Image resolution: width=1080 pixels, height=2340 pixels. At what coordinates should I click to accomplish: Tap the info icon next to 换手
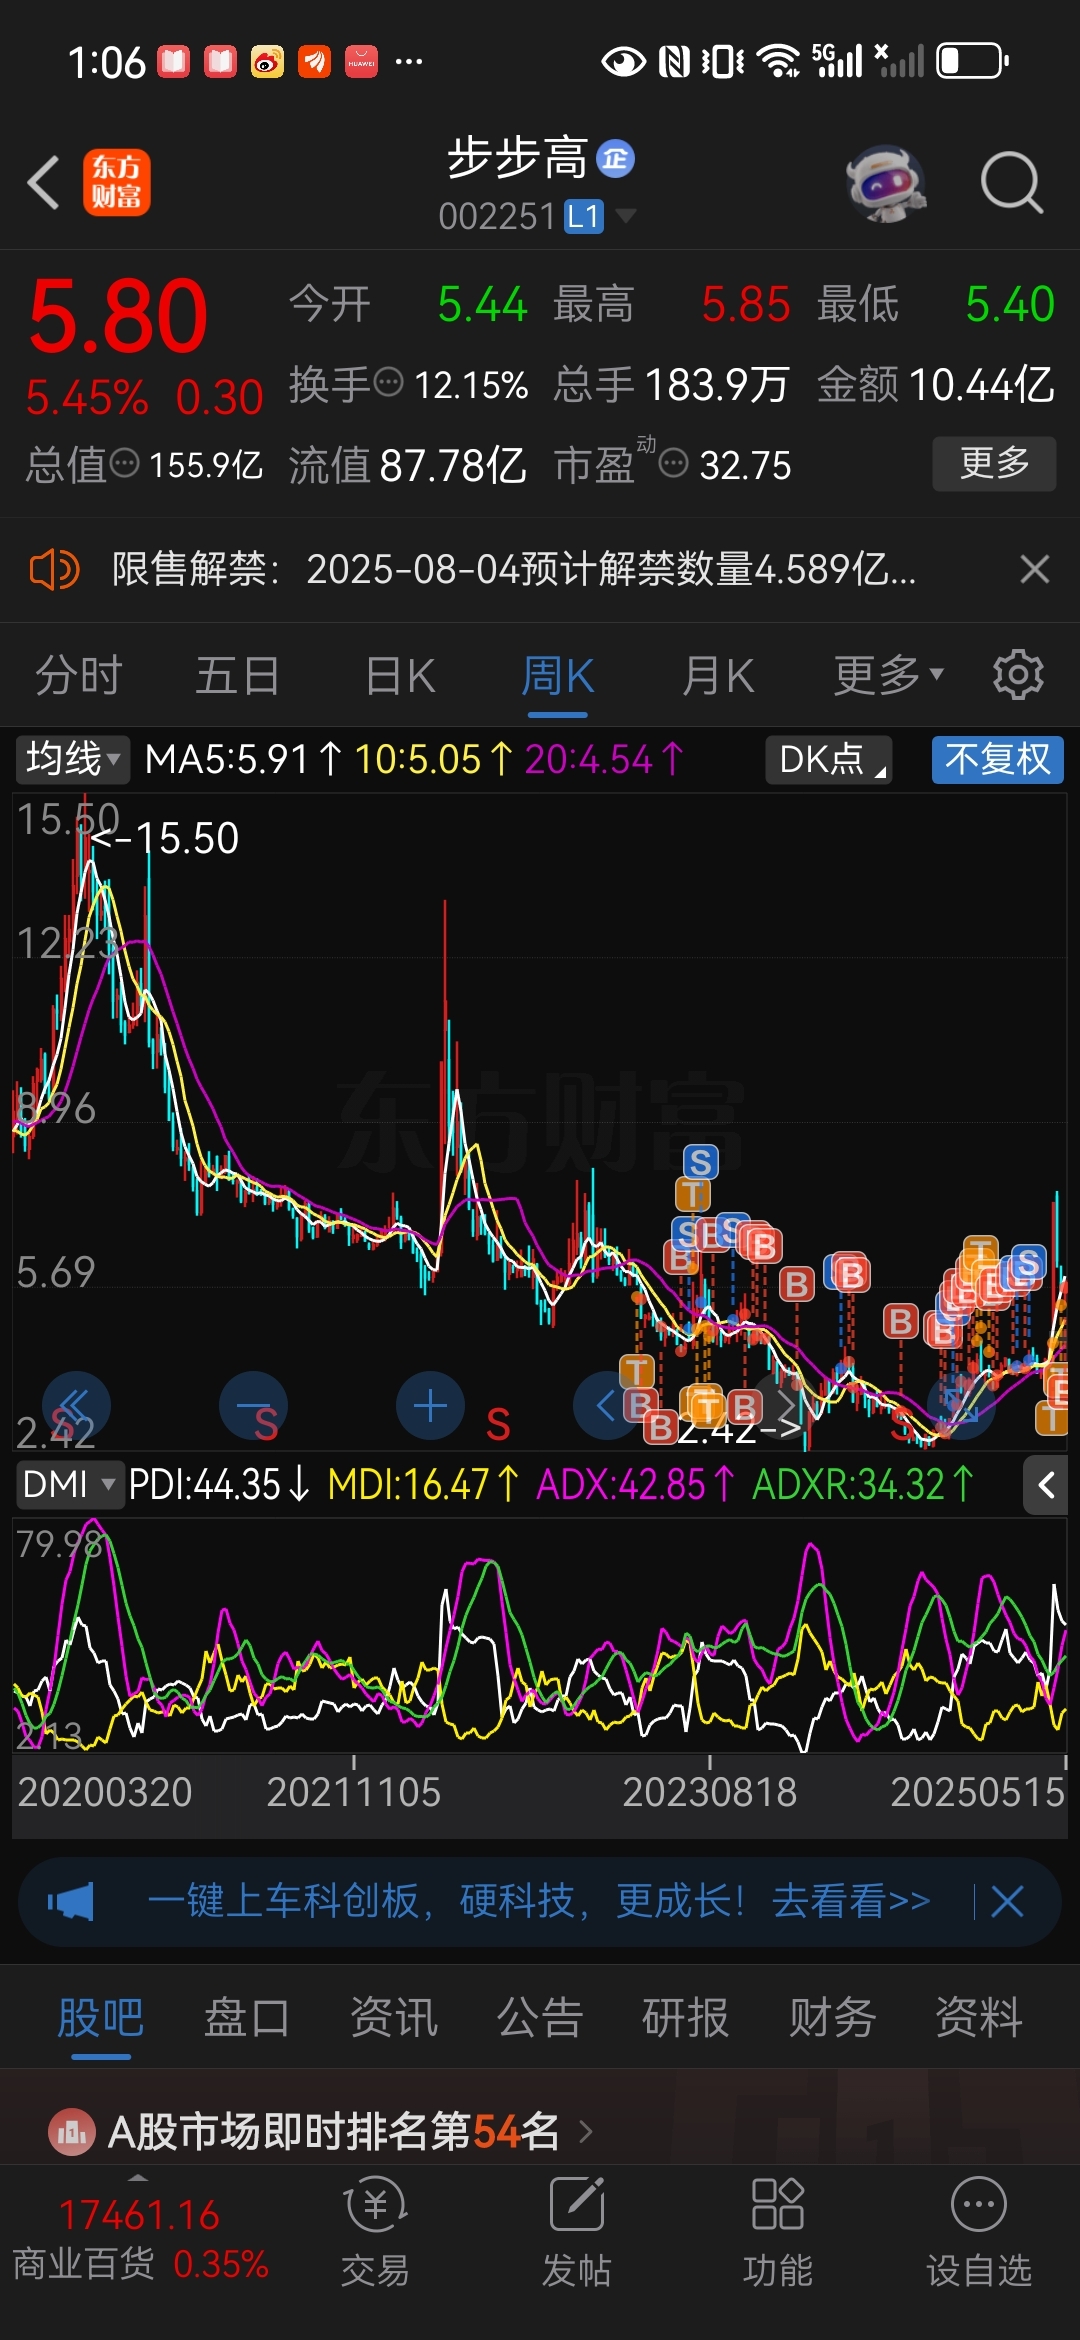(388, 382)
